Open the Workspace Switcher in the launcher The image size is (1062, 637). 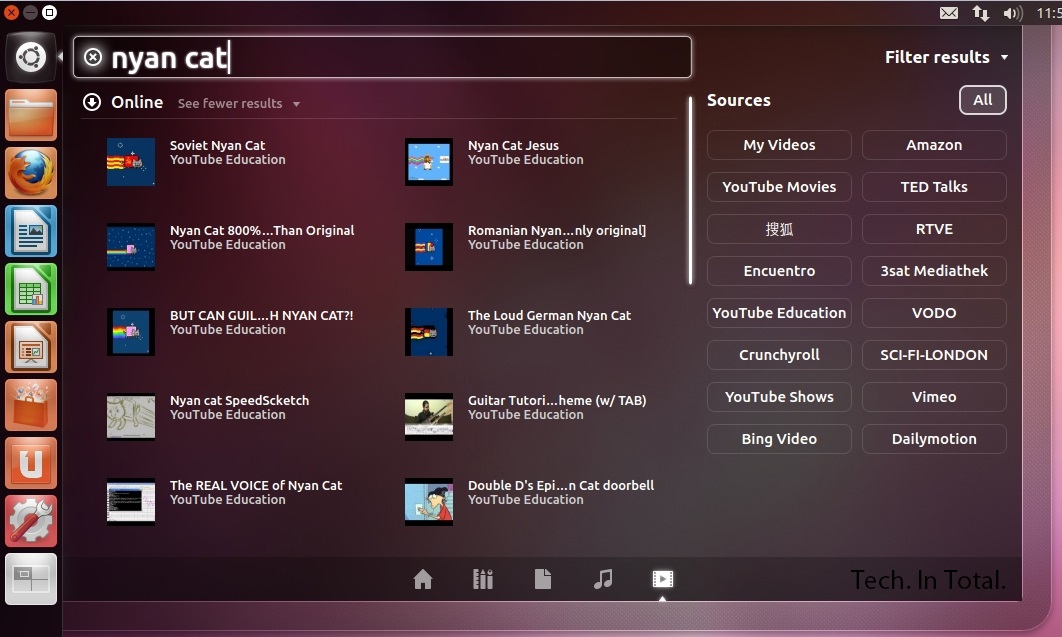[31, 579]
